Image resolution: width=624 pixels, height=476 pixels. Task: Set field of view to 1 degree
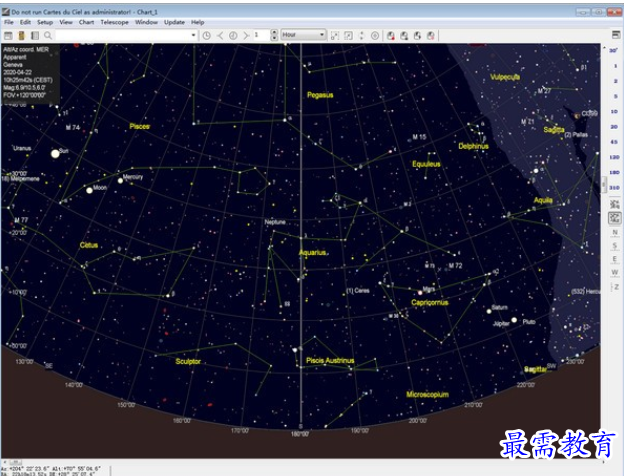(x=615, y=66)
